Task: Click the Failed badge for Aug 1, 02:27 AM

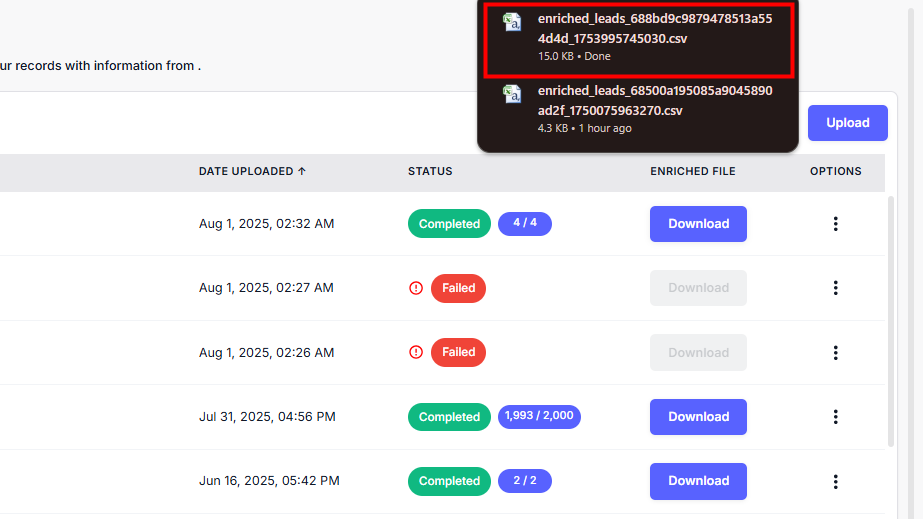Action: coord(459,288)
